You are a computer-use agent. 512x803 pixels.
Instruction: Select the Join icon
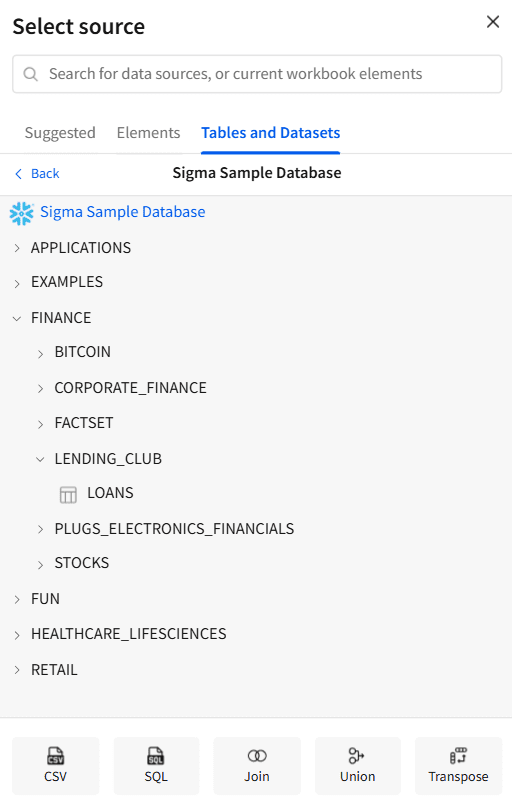(x=257, y=756)
